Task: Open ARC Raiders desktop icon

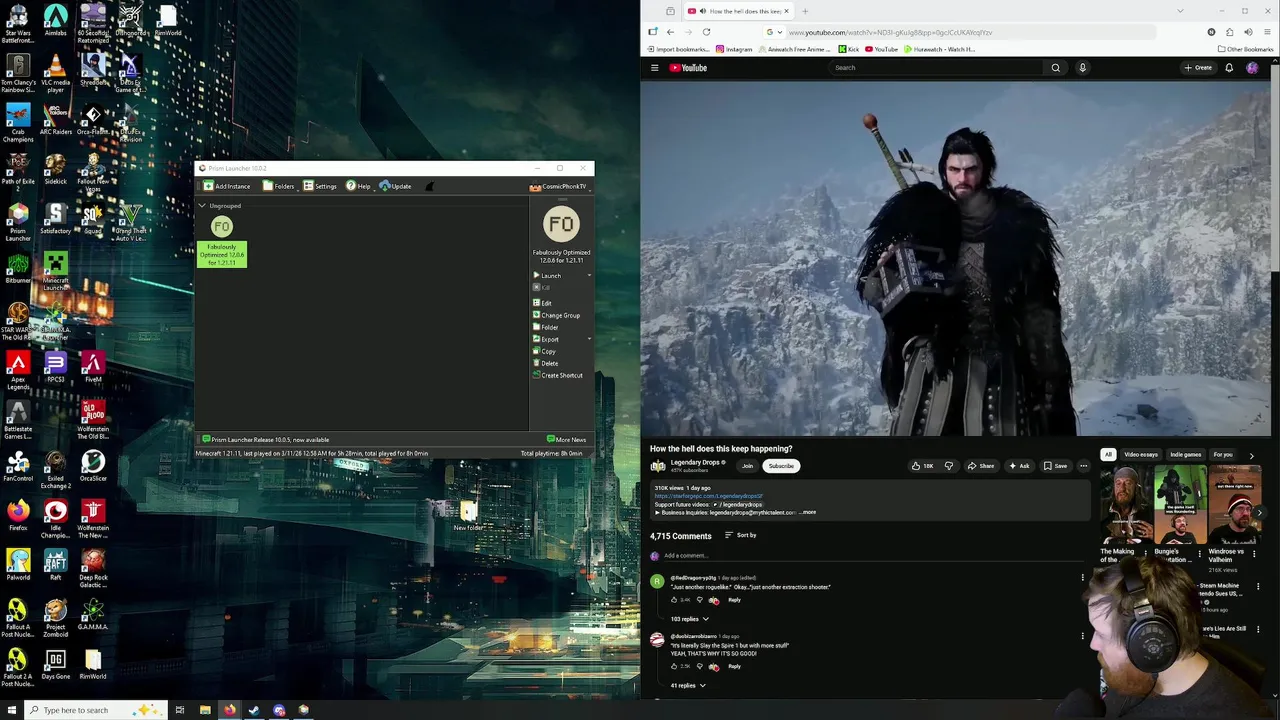Action: click(55, 119)
